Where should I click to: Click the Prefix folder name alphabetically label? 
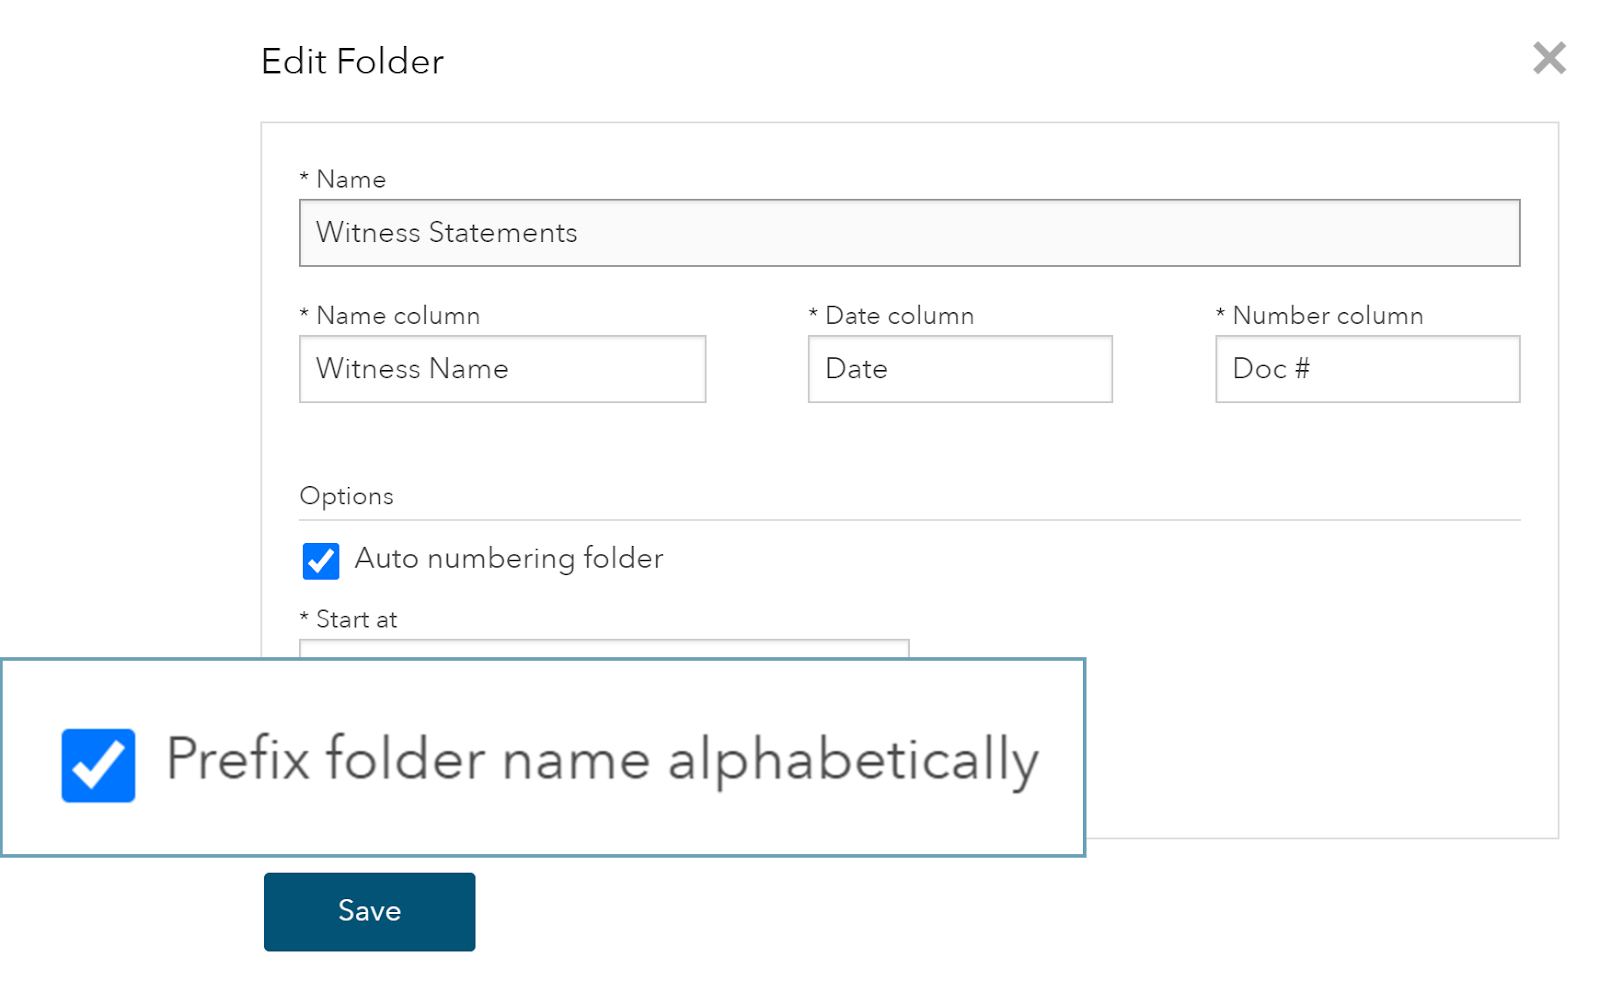click(x=602, y=760)
